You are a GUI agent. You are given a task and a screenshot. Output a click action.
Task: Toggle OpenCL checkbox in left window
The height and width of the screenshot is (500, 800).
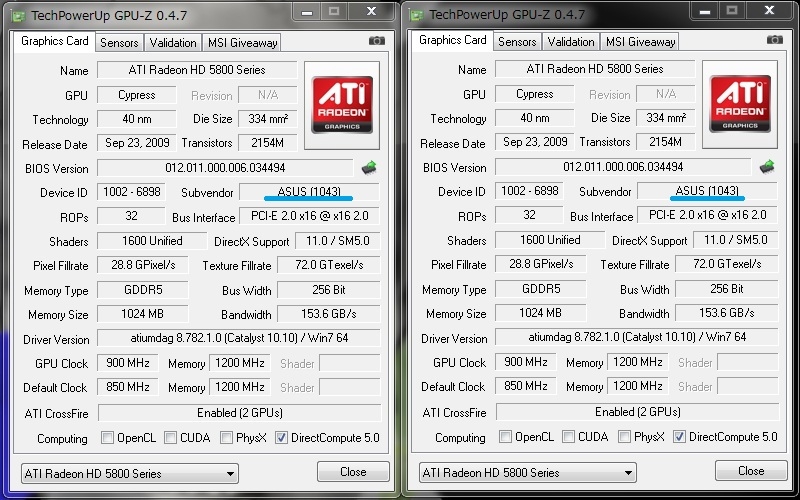click(107, 438)
